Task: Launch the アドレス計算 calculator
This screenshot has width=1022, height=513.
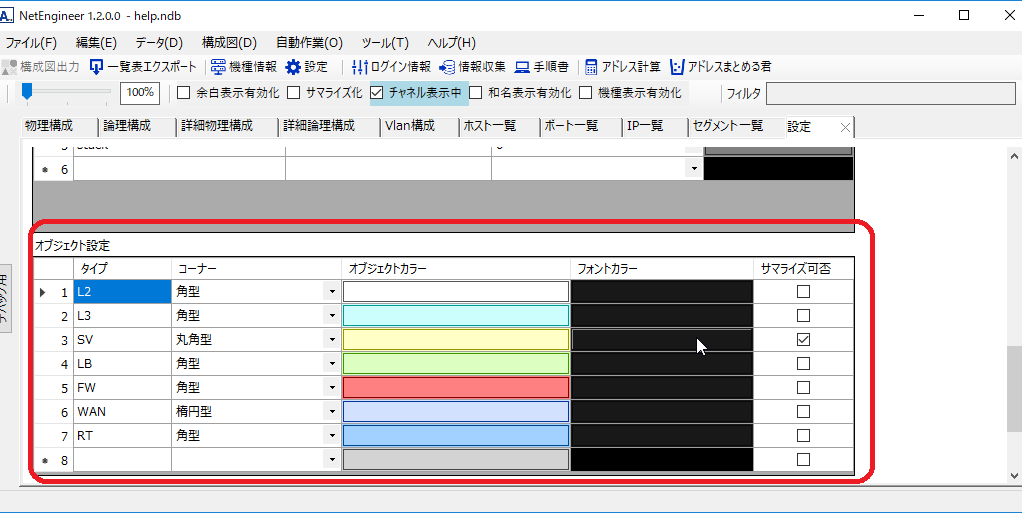Action: point(592,67)
